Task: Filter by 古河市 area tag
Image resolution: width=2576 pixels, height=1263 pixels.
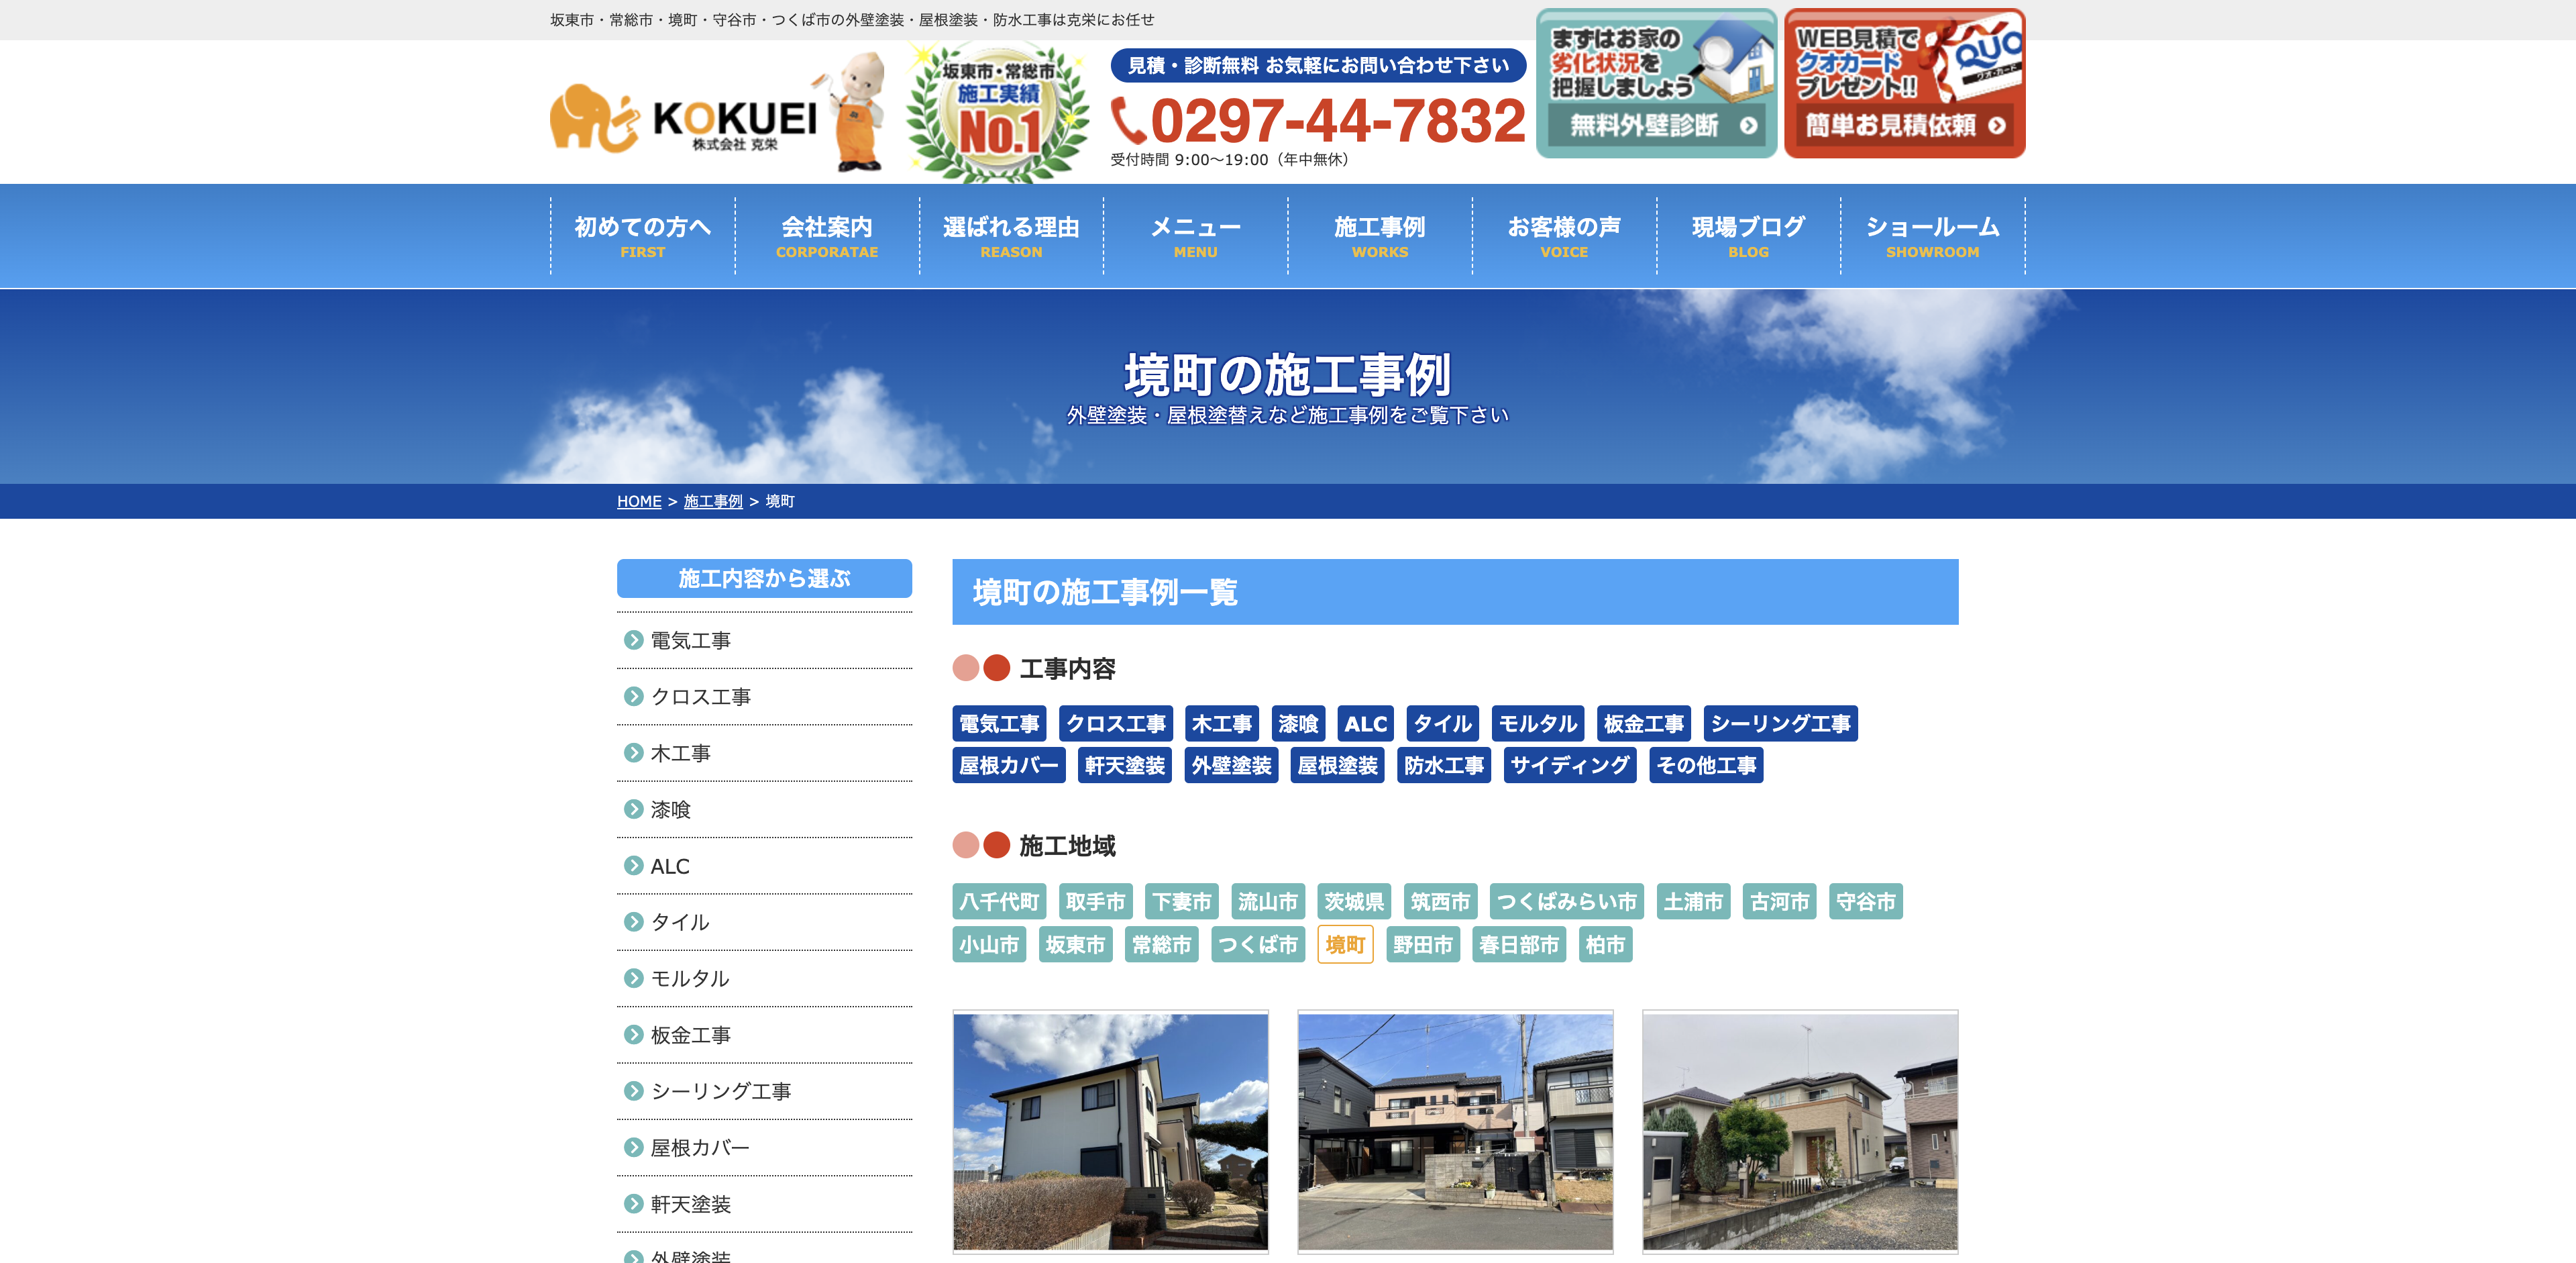Action: coord(1779,901)
